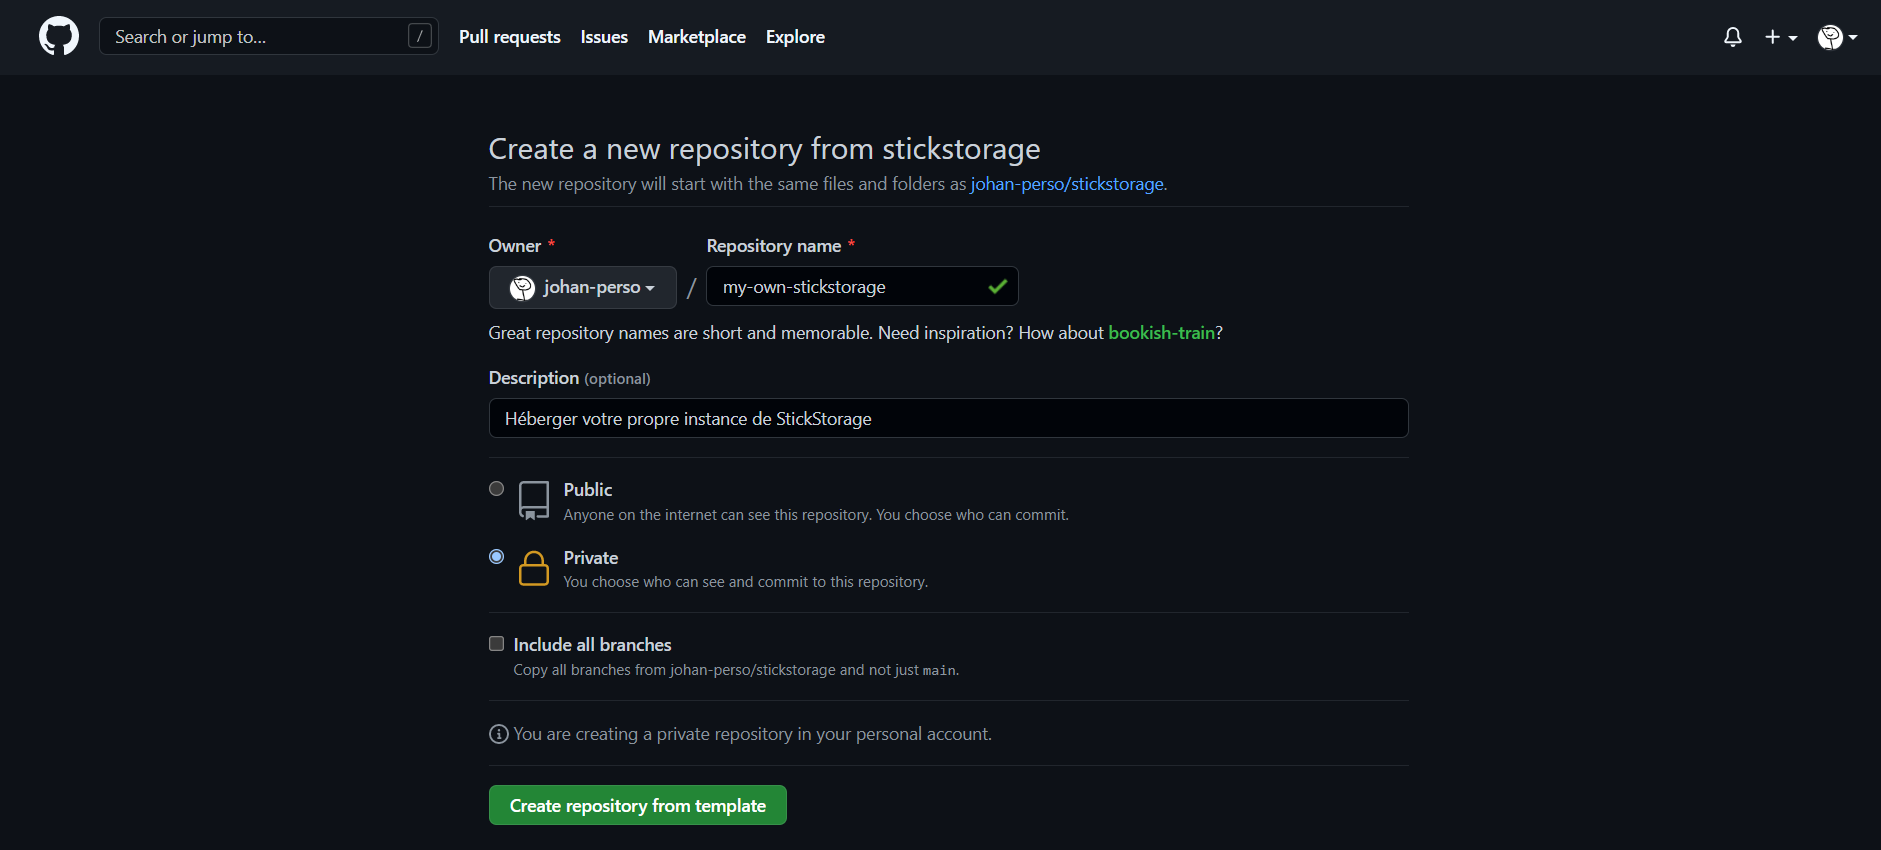
Task: Open notifications bell icon
Action: point(1733,37)
